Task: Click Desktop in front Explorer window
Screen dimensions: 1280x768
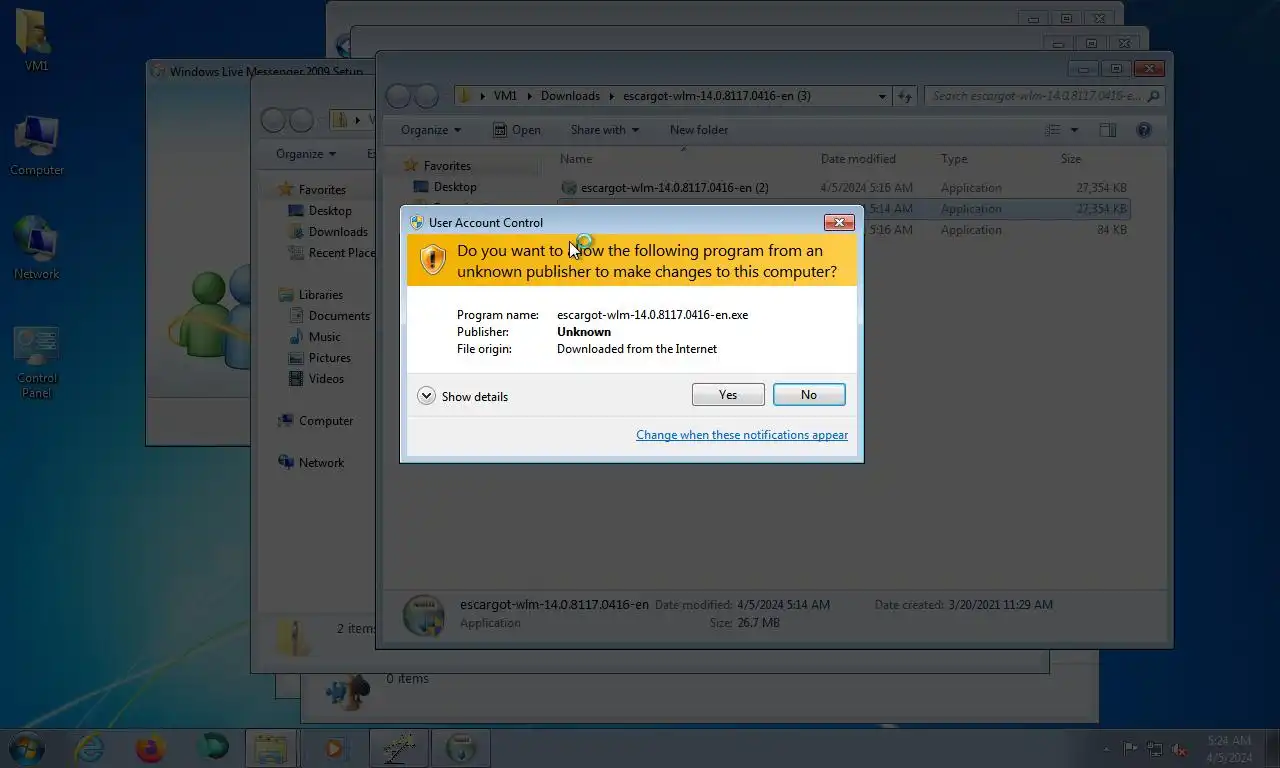Action: [455, 187]
